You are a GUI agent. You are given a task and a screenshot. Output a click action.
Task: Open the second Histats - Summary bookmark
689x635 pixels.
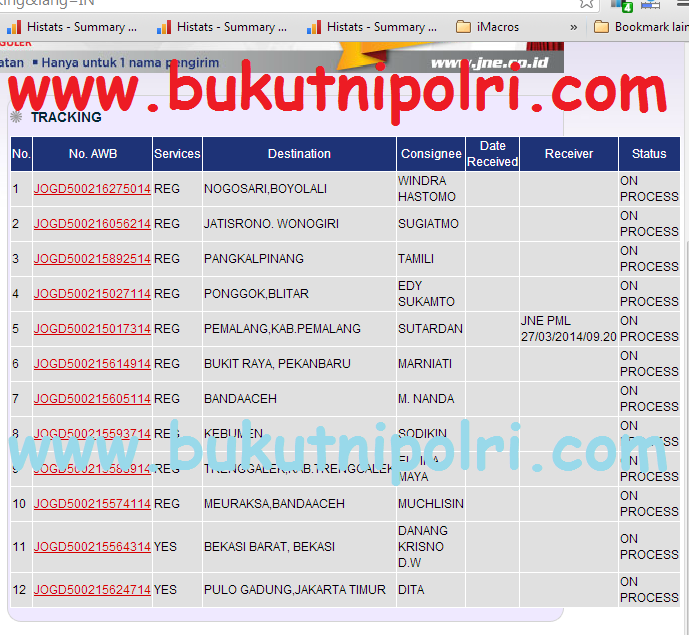click(x=221, y=27)
